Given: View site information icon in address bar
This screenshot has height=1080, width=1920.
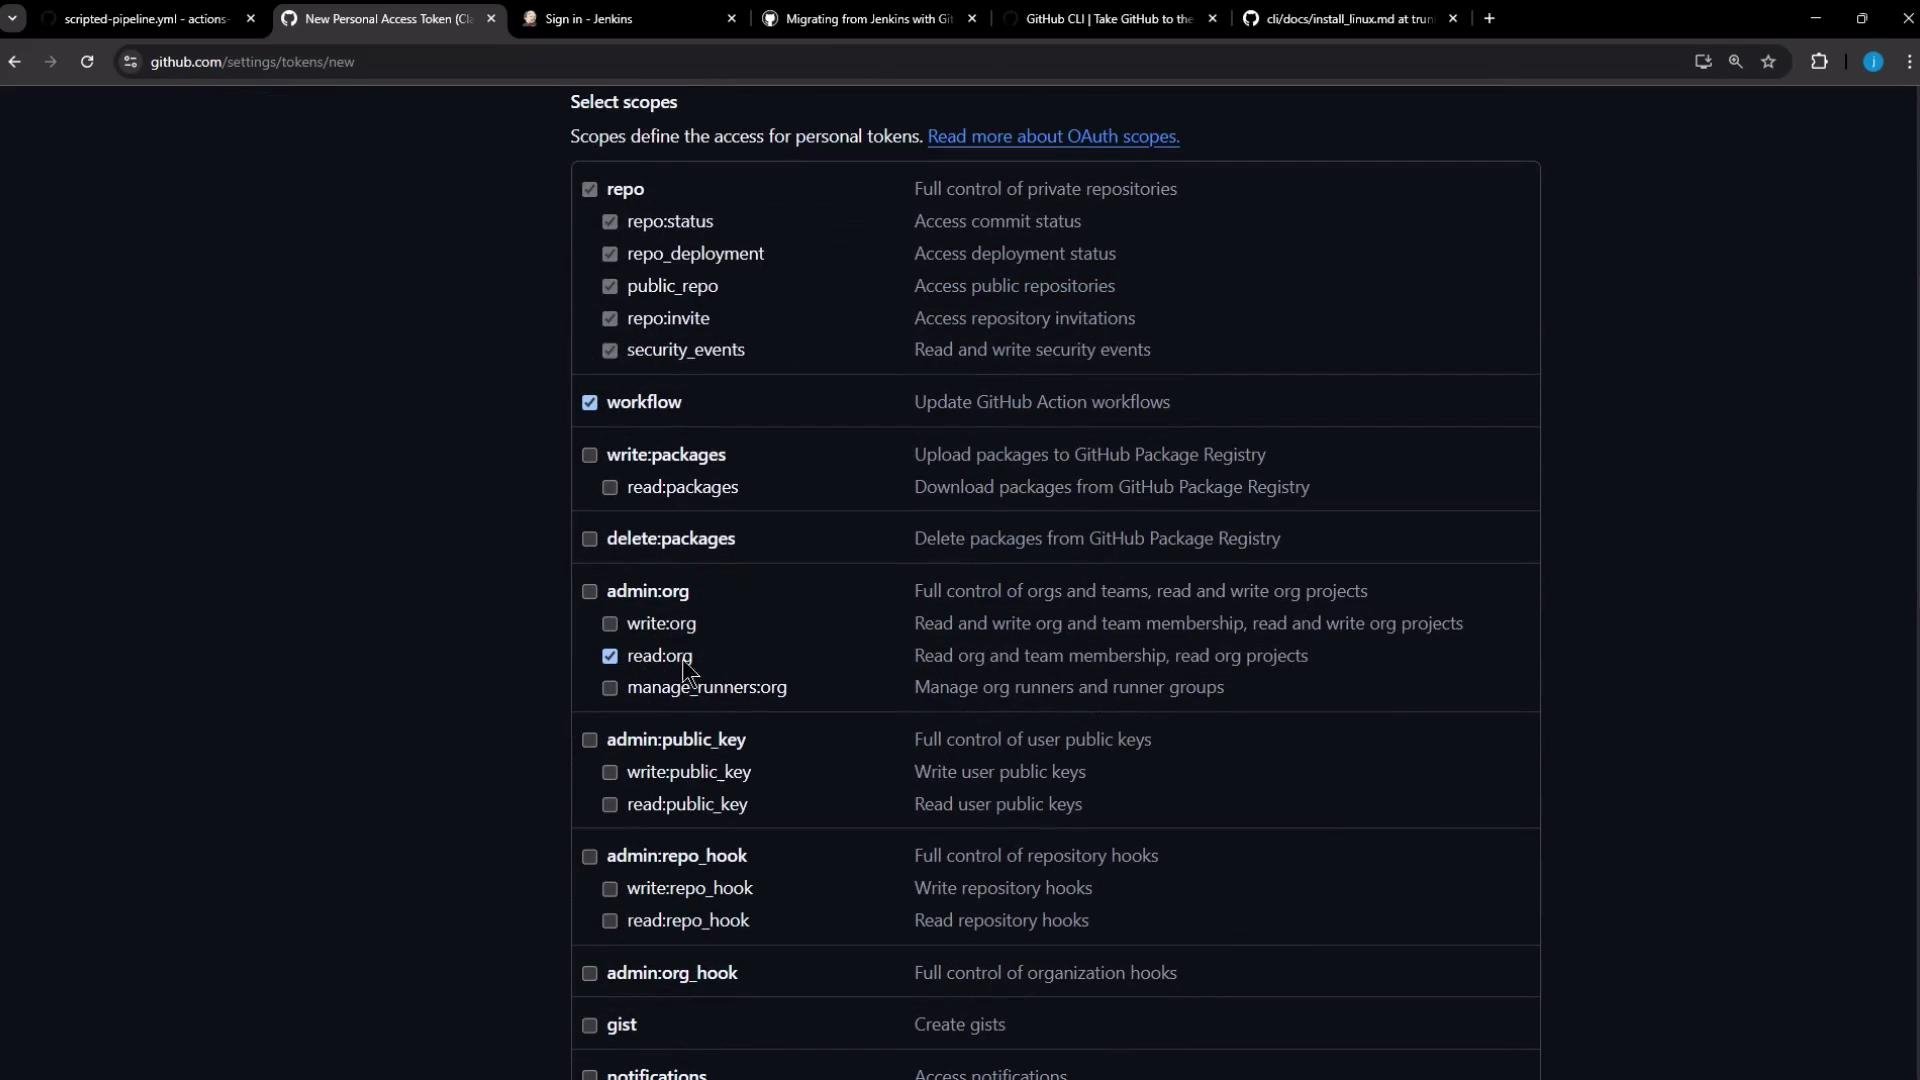Looking at the screenshot, I should coord(130,62).
